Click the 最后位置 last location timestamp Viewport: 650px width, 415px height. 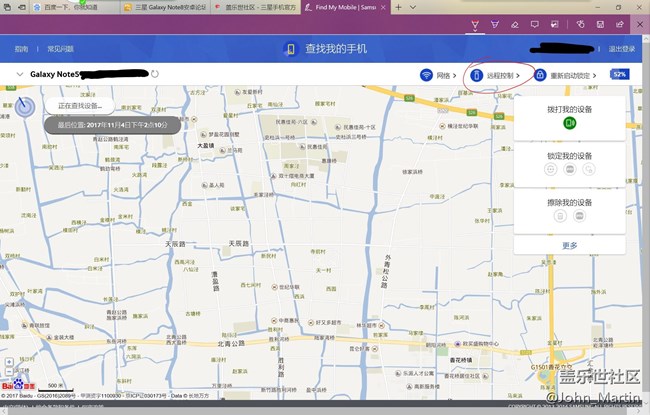point(112,125)
